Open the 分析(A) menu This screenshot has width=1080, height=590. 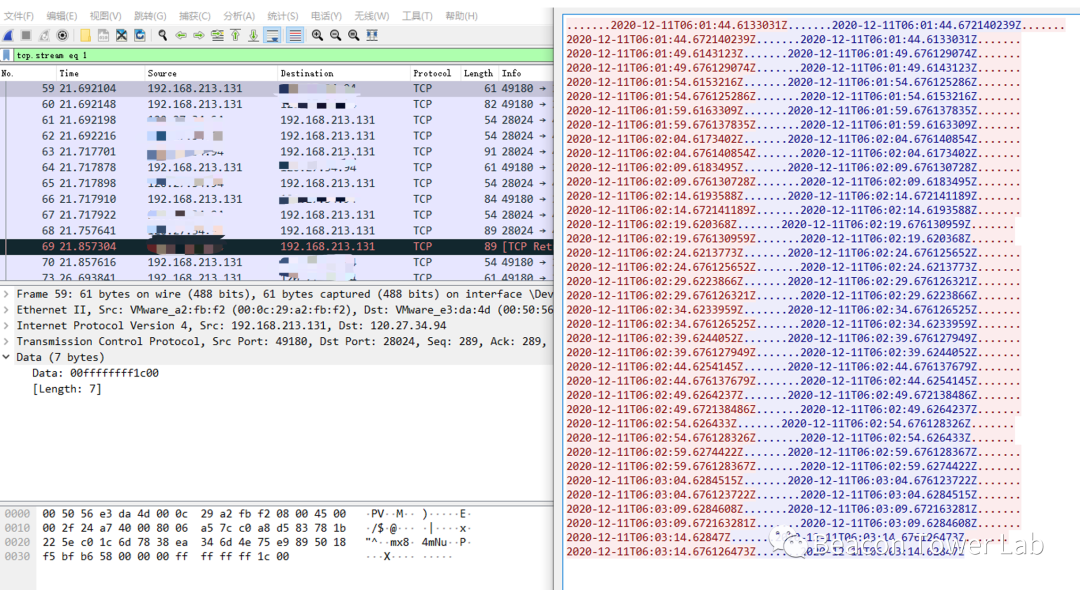point(239,15)
